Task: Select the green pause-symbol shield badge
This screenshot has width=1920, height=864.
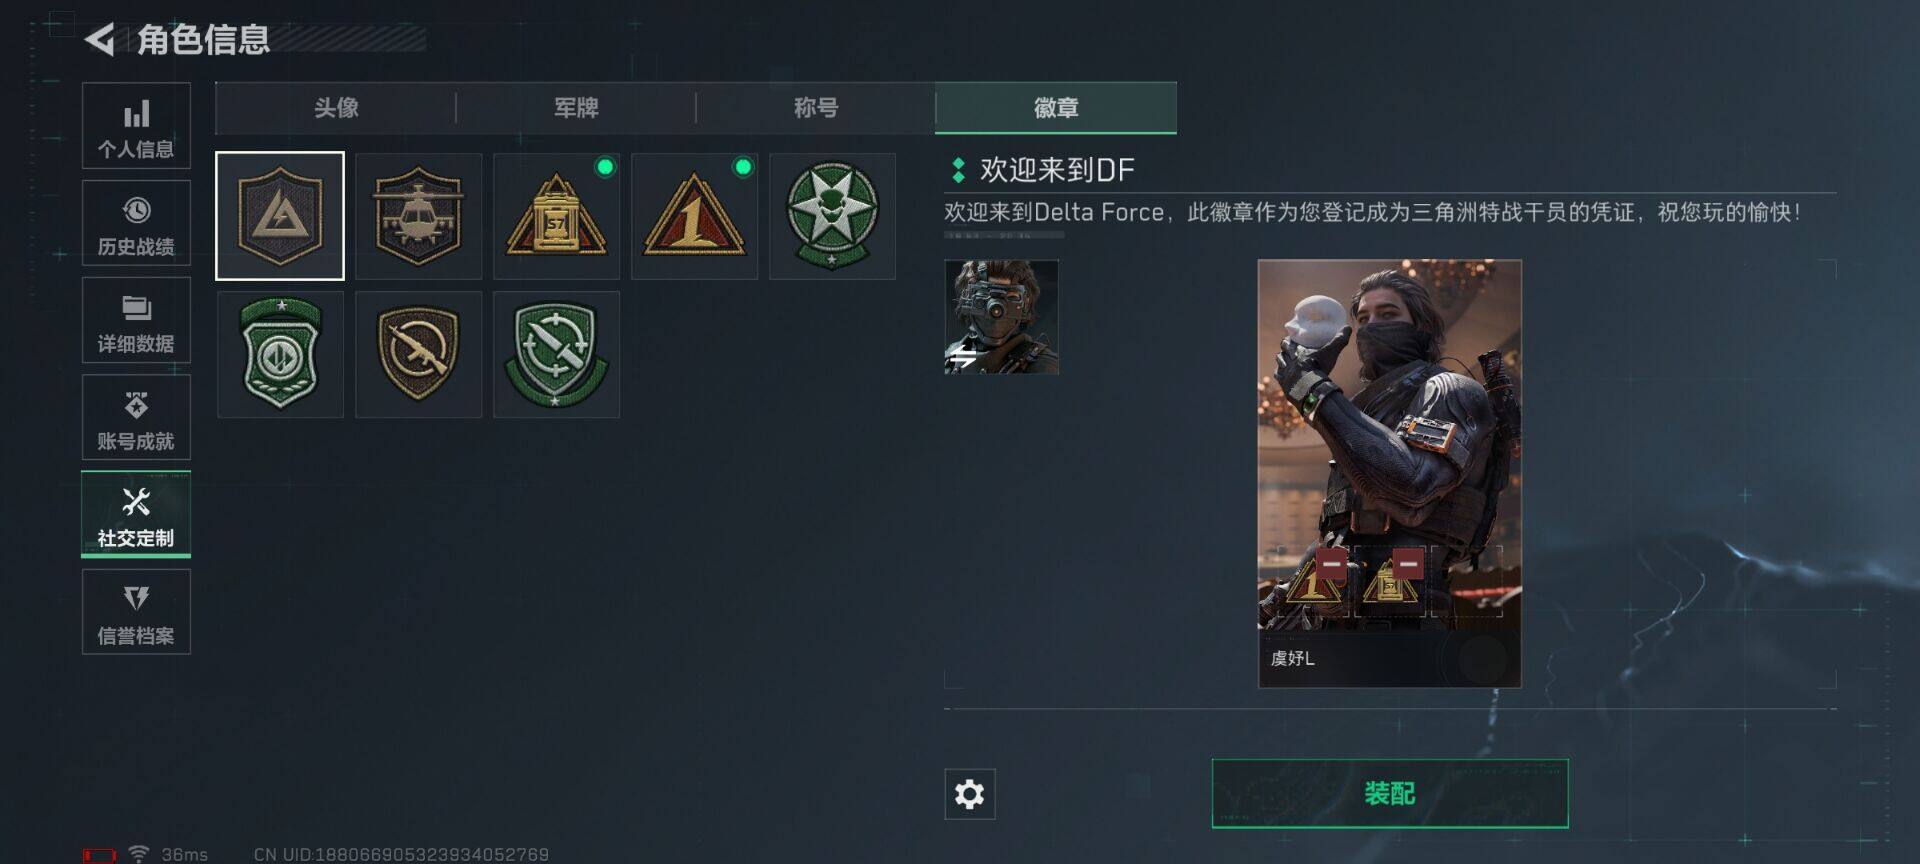Action: [x=280, y=354]
